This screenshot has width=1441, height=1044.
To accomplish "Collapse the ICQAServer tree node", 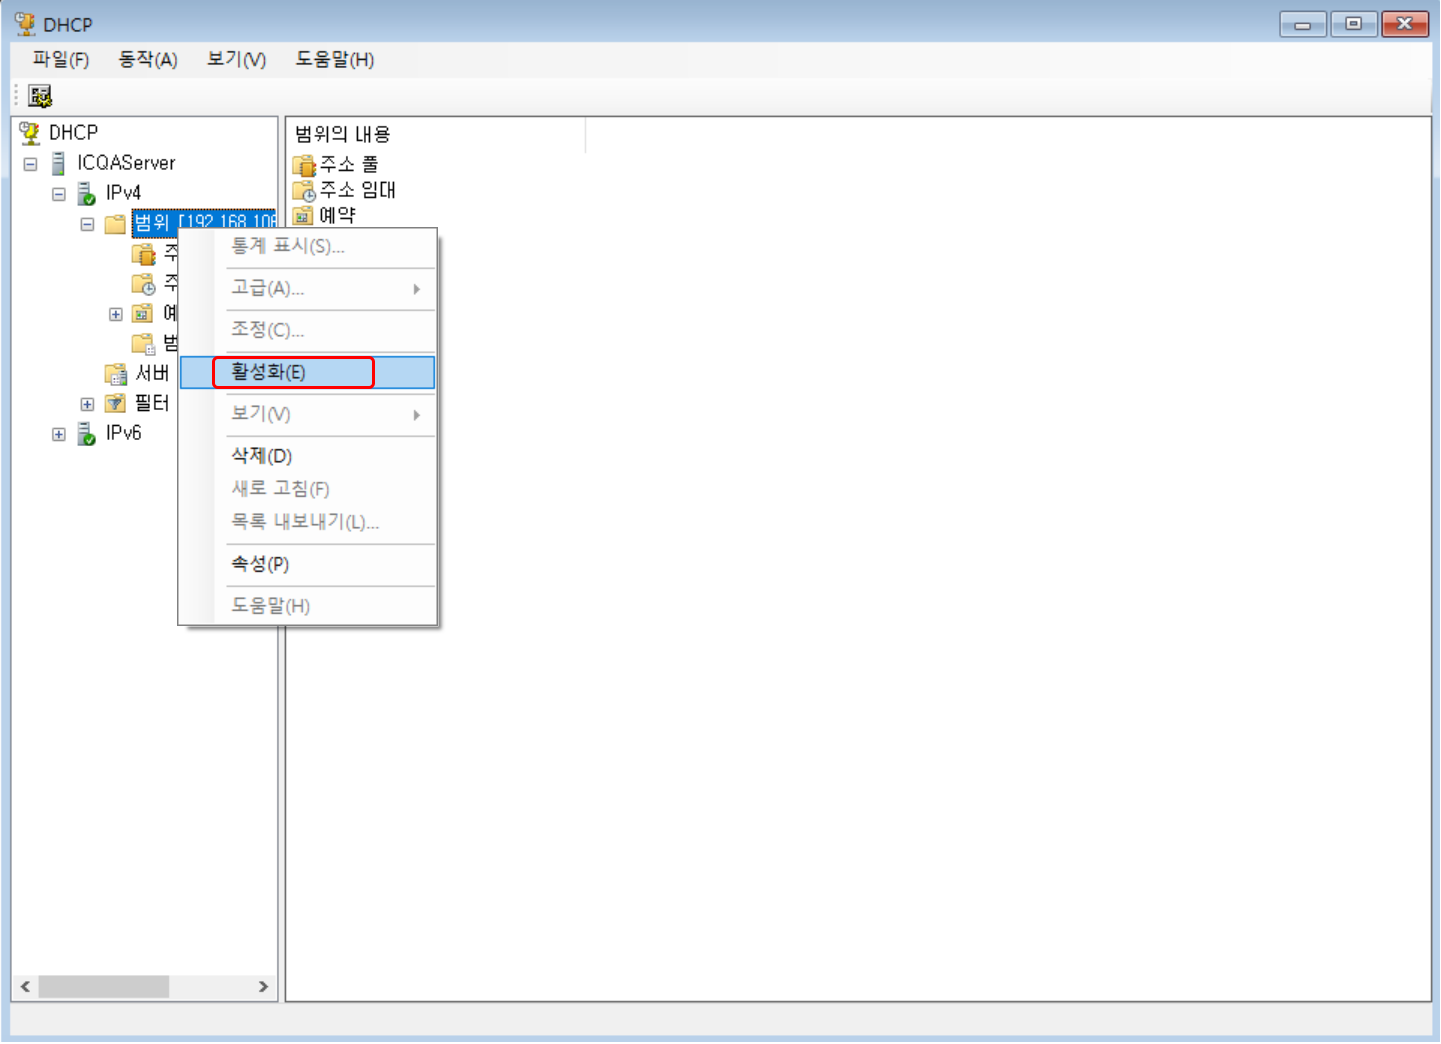I will pos(31,164).
